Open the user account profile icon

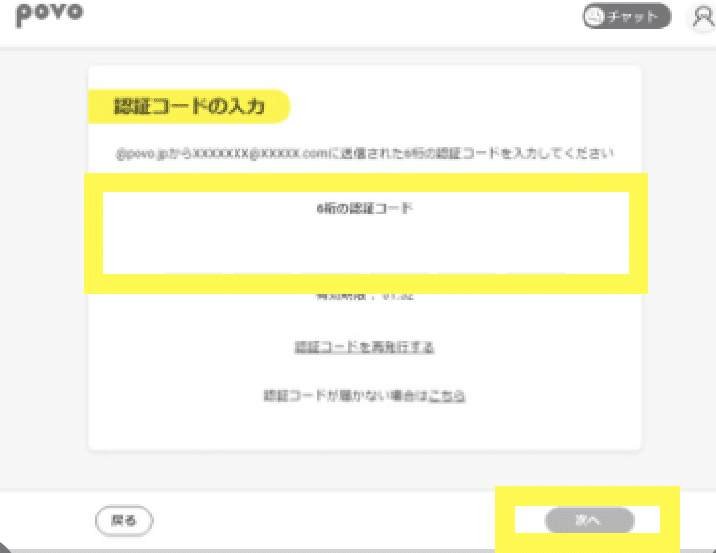point(702,17)
